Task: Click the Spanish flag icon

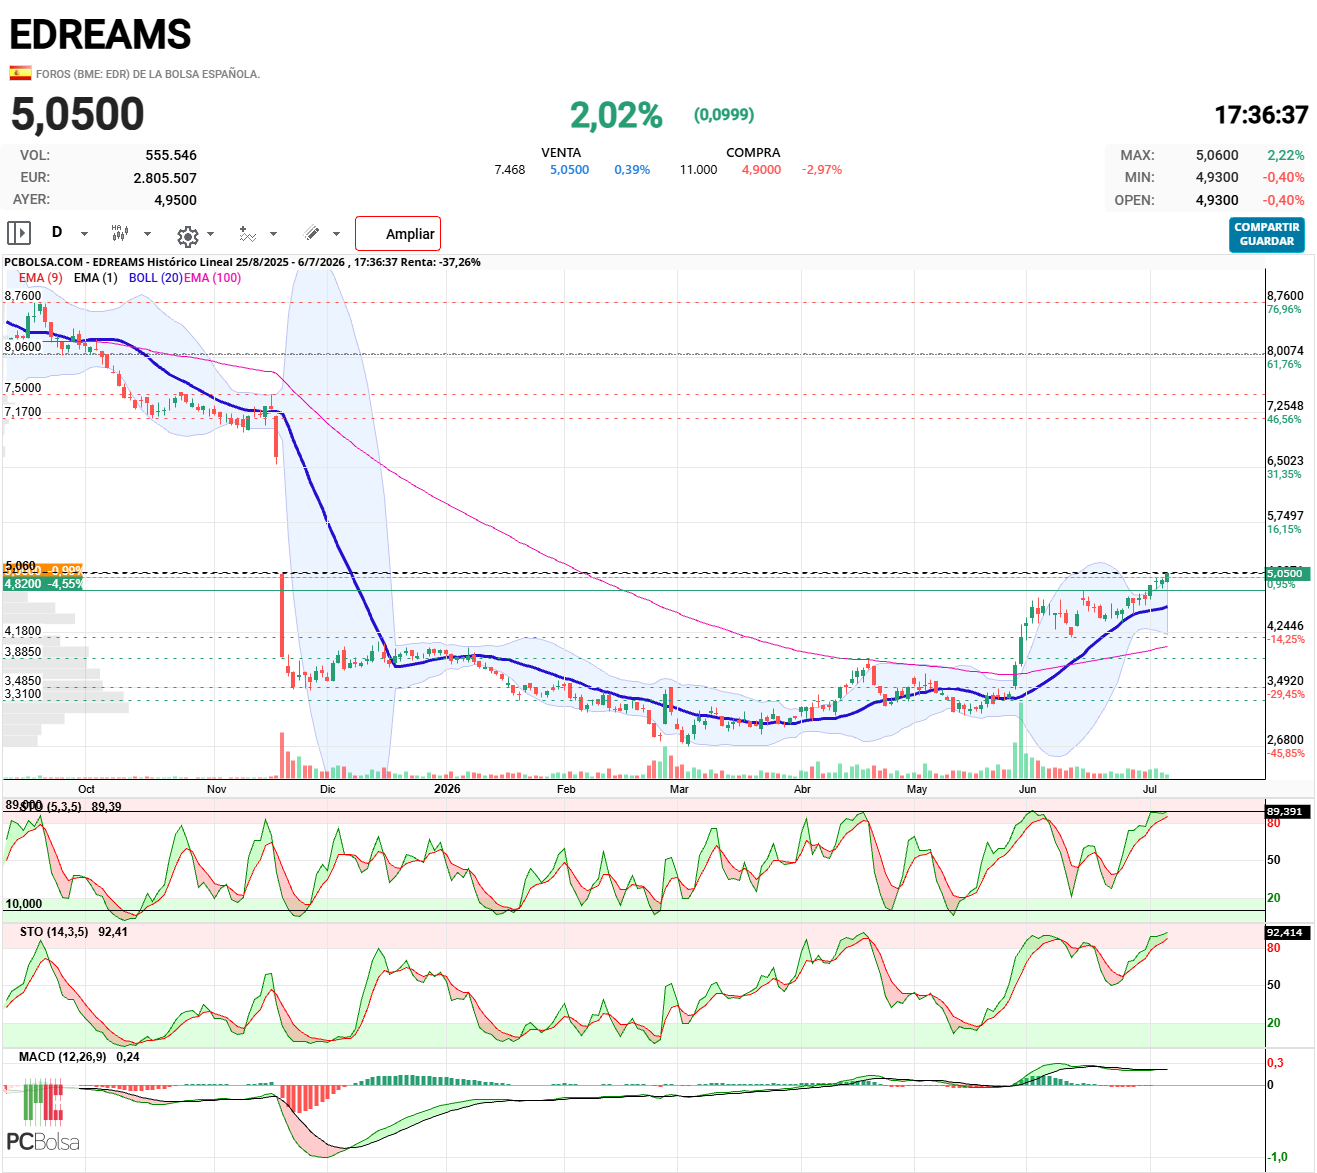Action: pos(20,73)
